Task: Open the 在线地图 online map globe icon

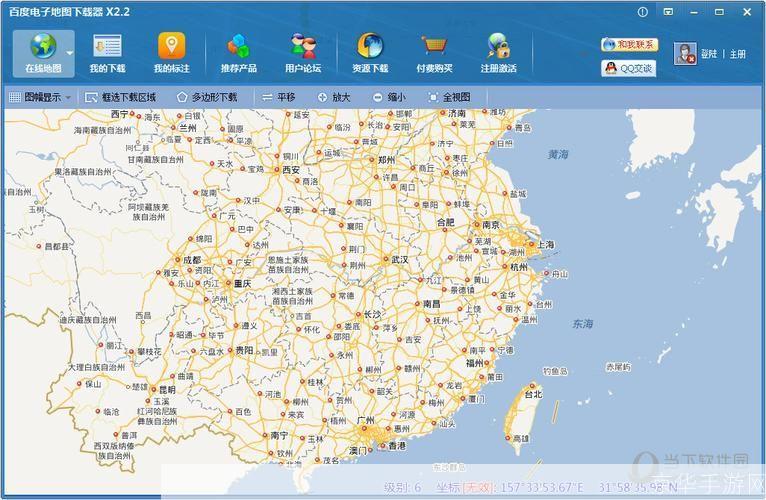Action: 42,47
